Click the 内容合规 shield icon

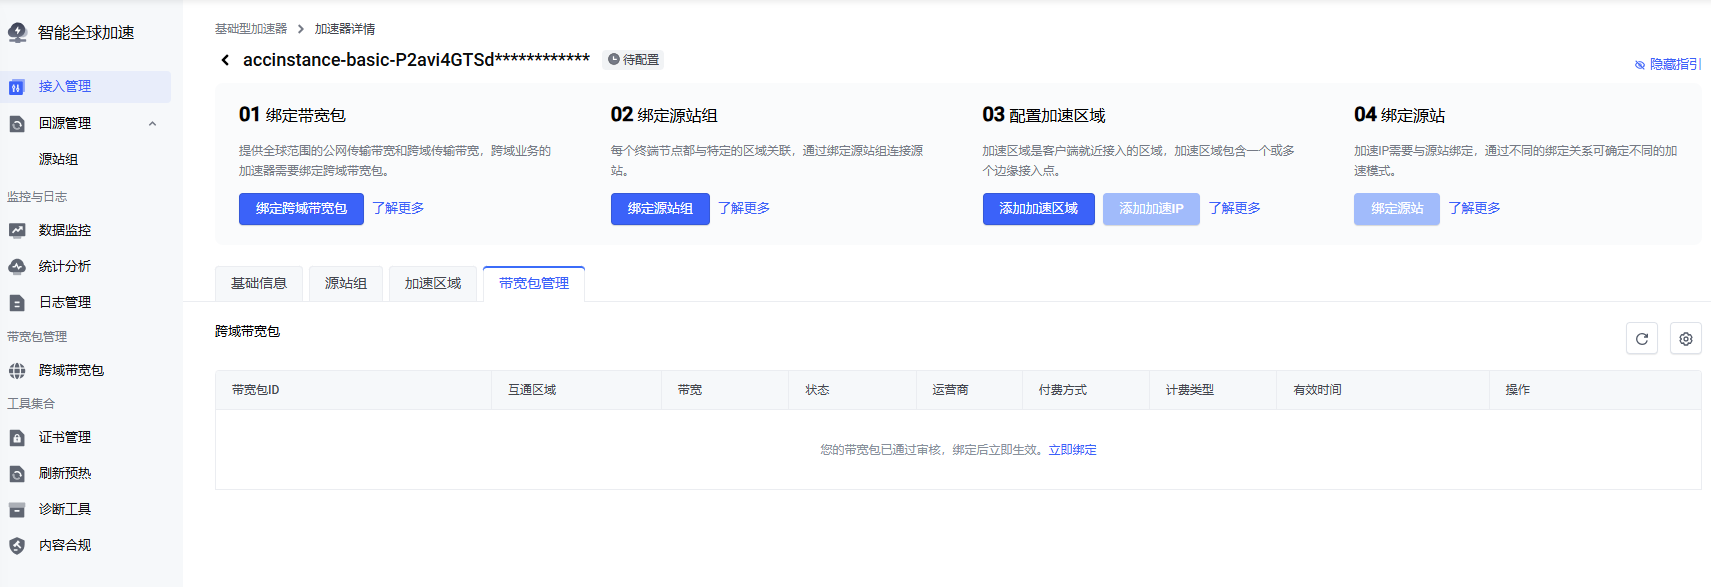coord(17,545)
